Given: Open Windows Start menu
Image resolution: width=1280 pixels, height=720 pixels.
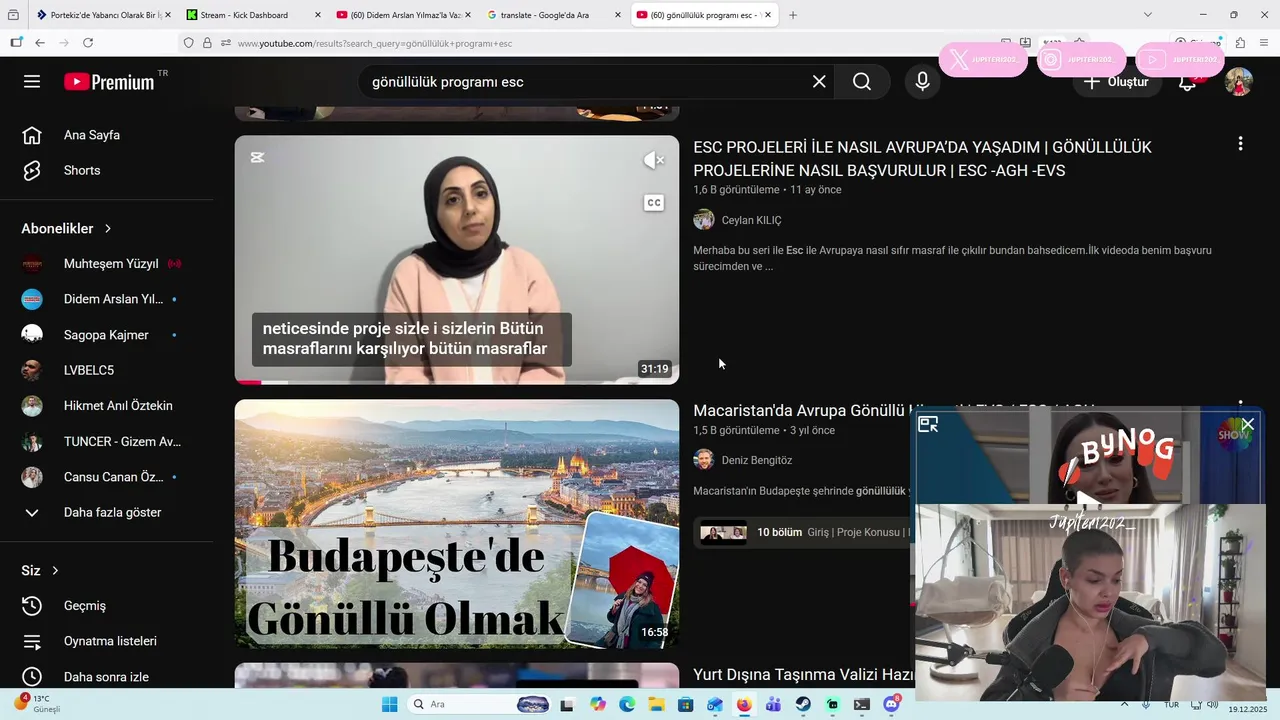Looking at the screenshot, I should point(390,704).
